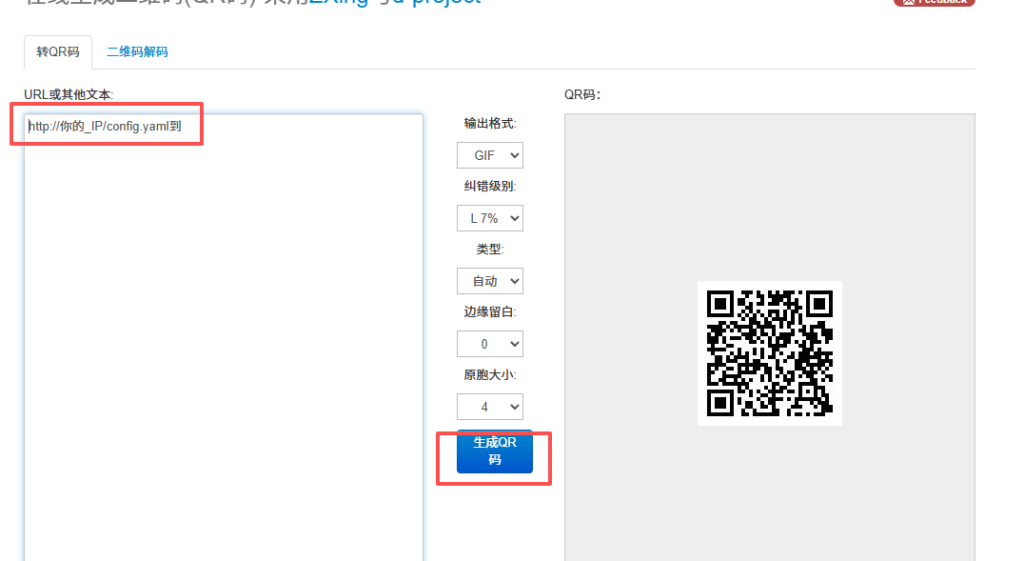Click the URL text input area
Screen dimensions: 1024x561
tap(223, 338)
